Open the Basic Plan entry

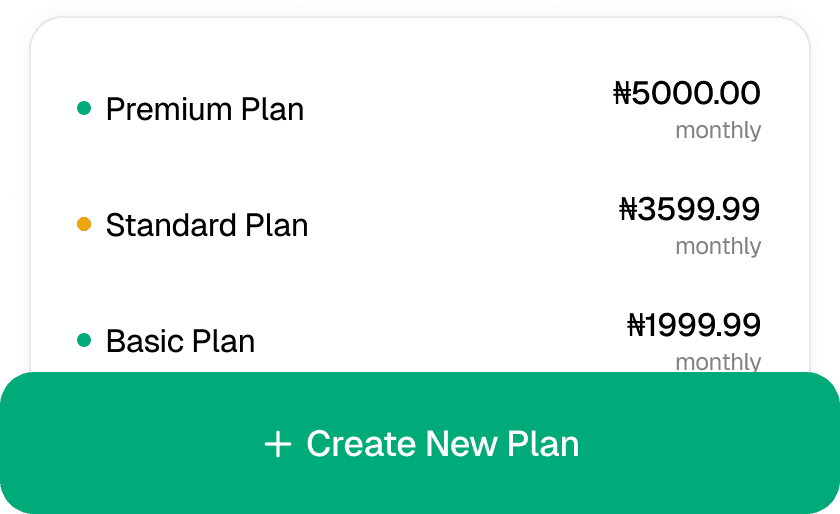coord(180,341)
